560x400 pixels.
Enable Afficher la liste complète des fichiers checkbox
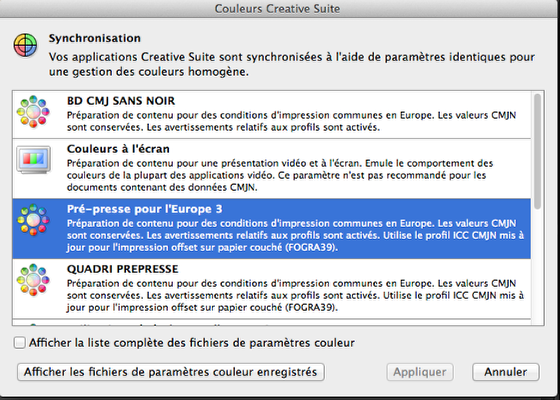[19, 343]
